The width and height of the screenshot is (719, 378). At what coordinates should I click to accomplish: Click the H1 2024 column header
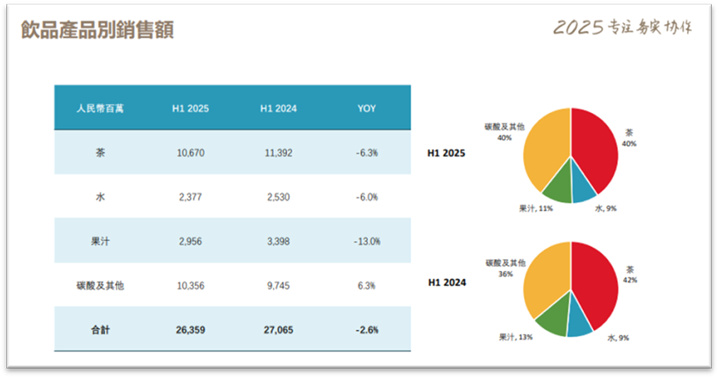click(278, 109)
